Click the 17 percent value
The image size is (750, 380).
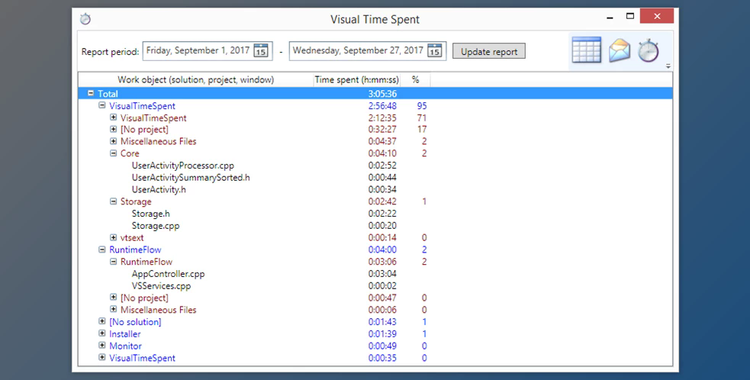coord(421,129)
